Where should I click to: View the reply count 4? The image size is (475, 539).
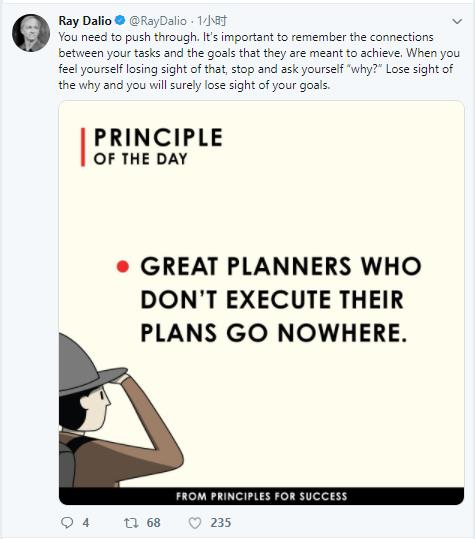86,523
